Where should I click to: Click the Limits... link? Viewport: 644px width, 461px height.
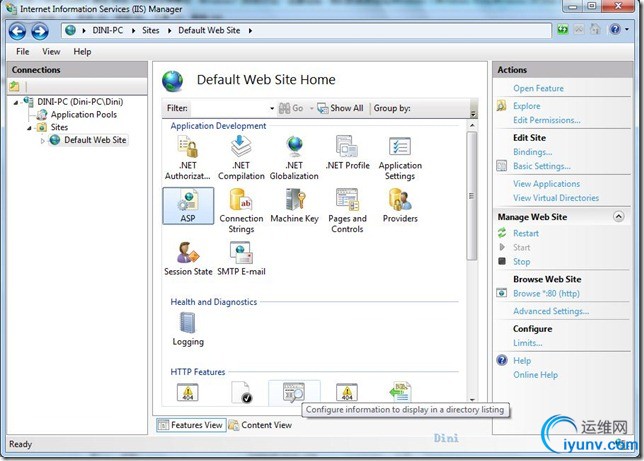(527, 343)
